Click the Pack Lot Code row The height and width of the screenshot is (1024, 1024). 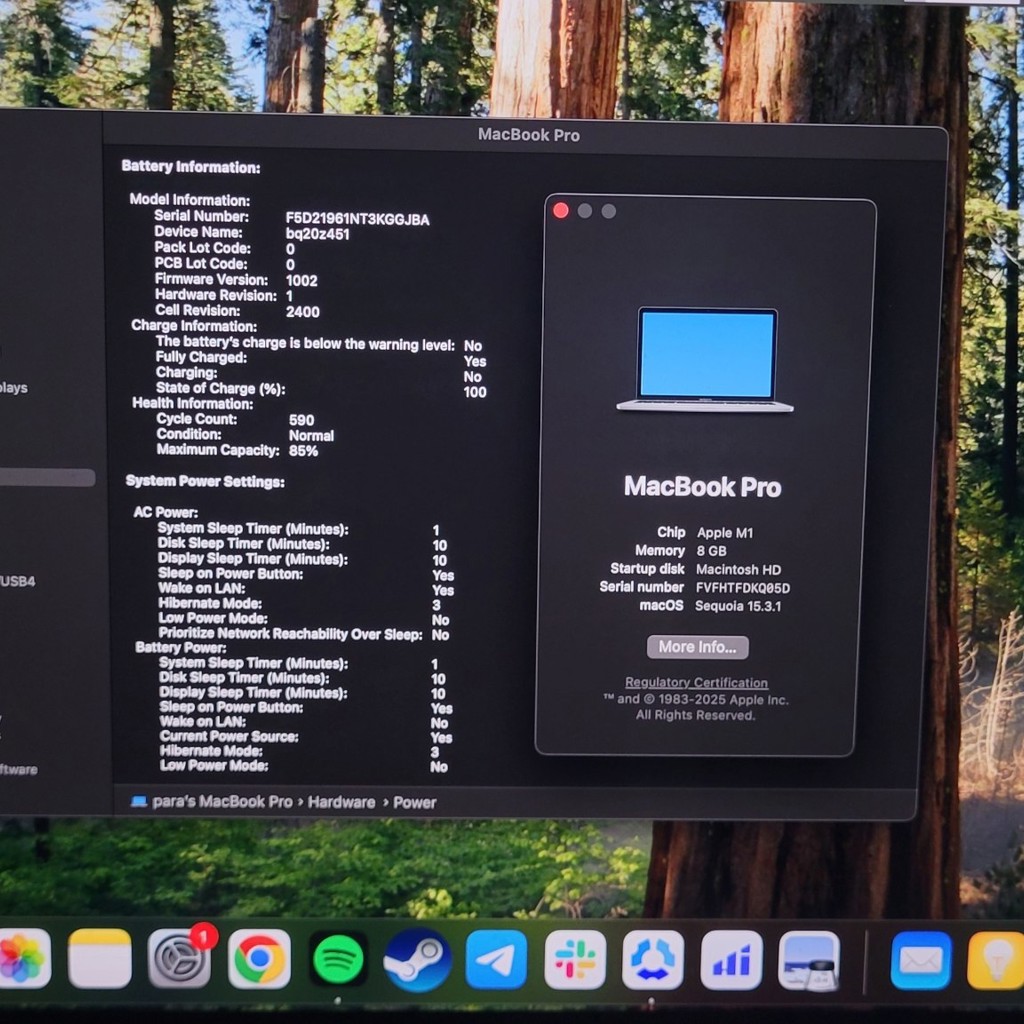[225, 248]
